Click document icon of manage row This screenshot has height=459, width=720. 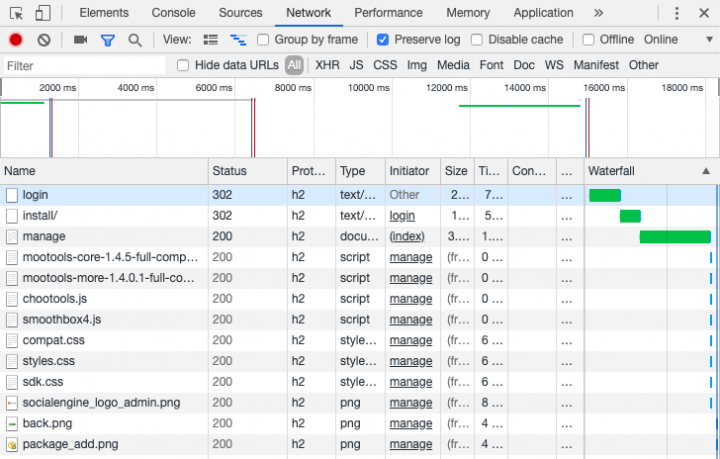(x=11, y=237)
